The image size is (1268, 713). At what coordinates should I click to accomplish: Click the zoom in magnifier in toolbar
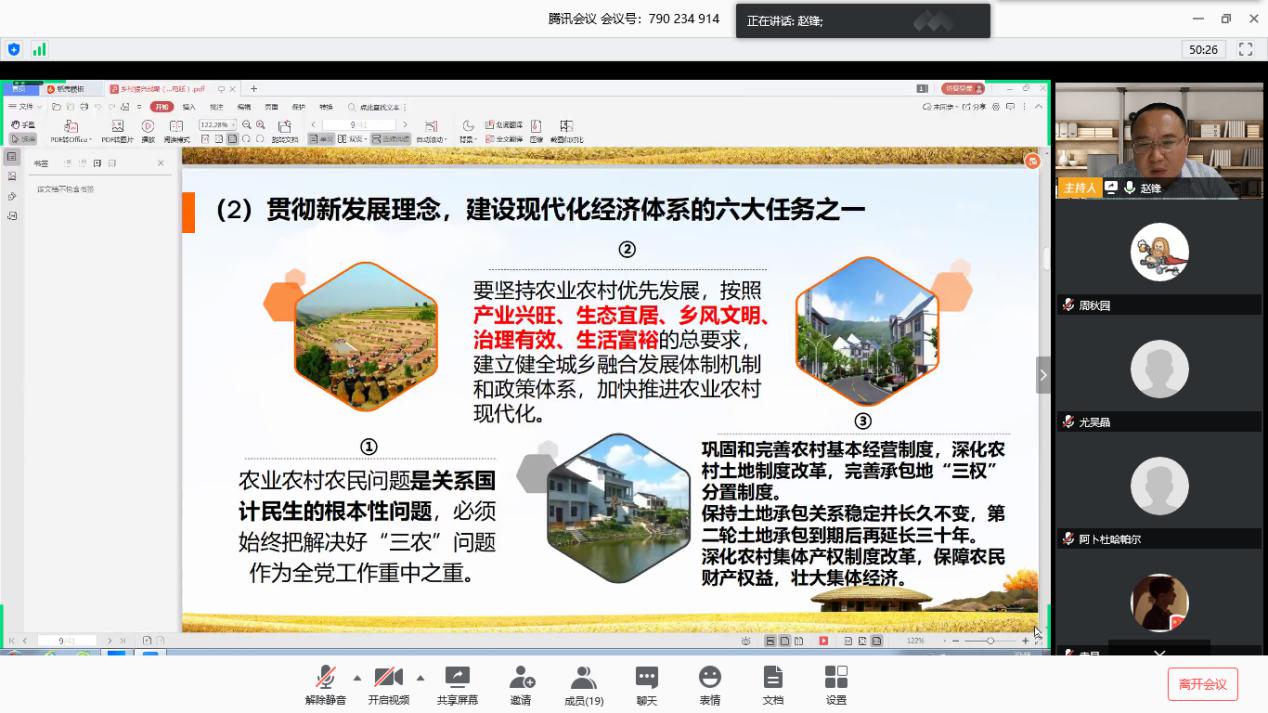coord(260,125)
